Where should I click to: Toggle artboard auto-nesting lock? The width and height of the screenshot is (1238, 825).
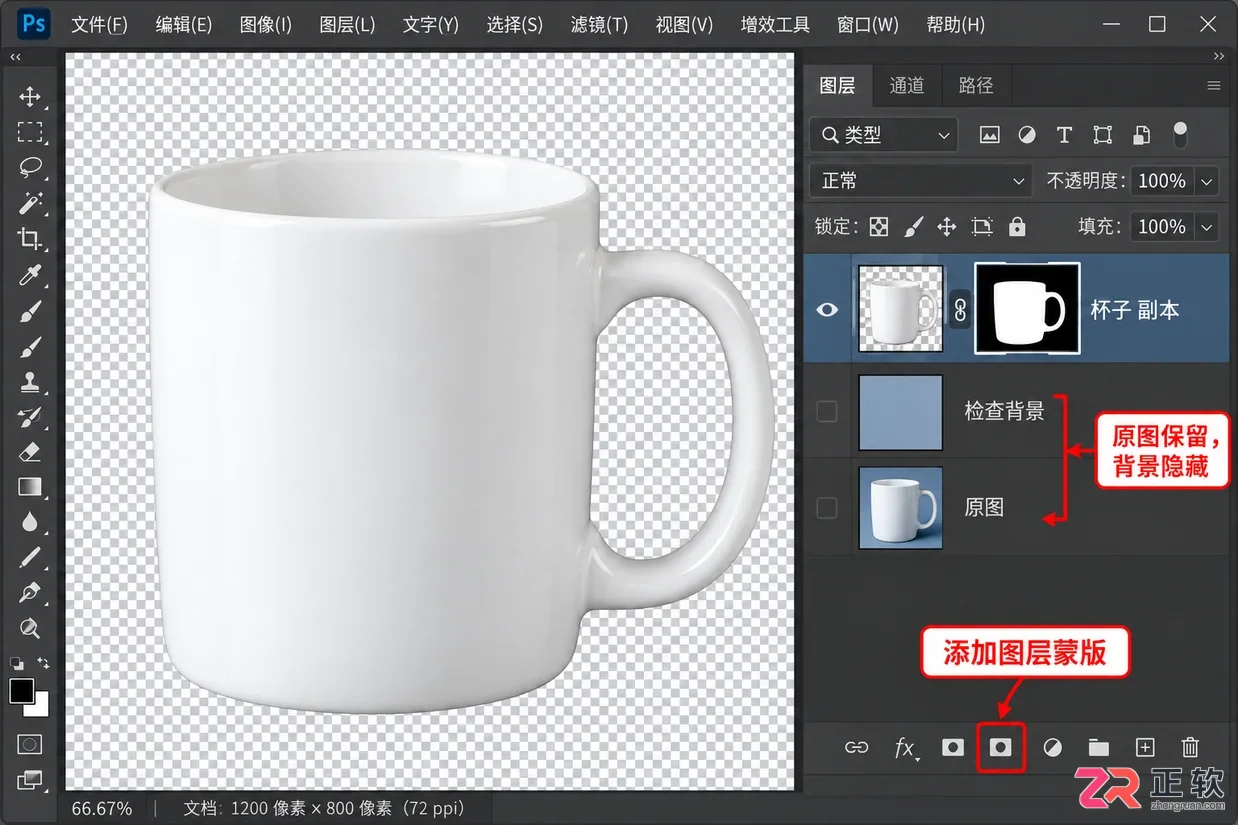click(982, 227)
